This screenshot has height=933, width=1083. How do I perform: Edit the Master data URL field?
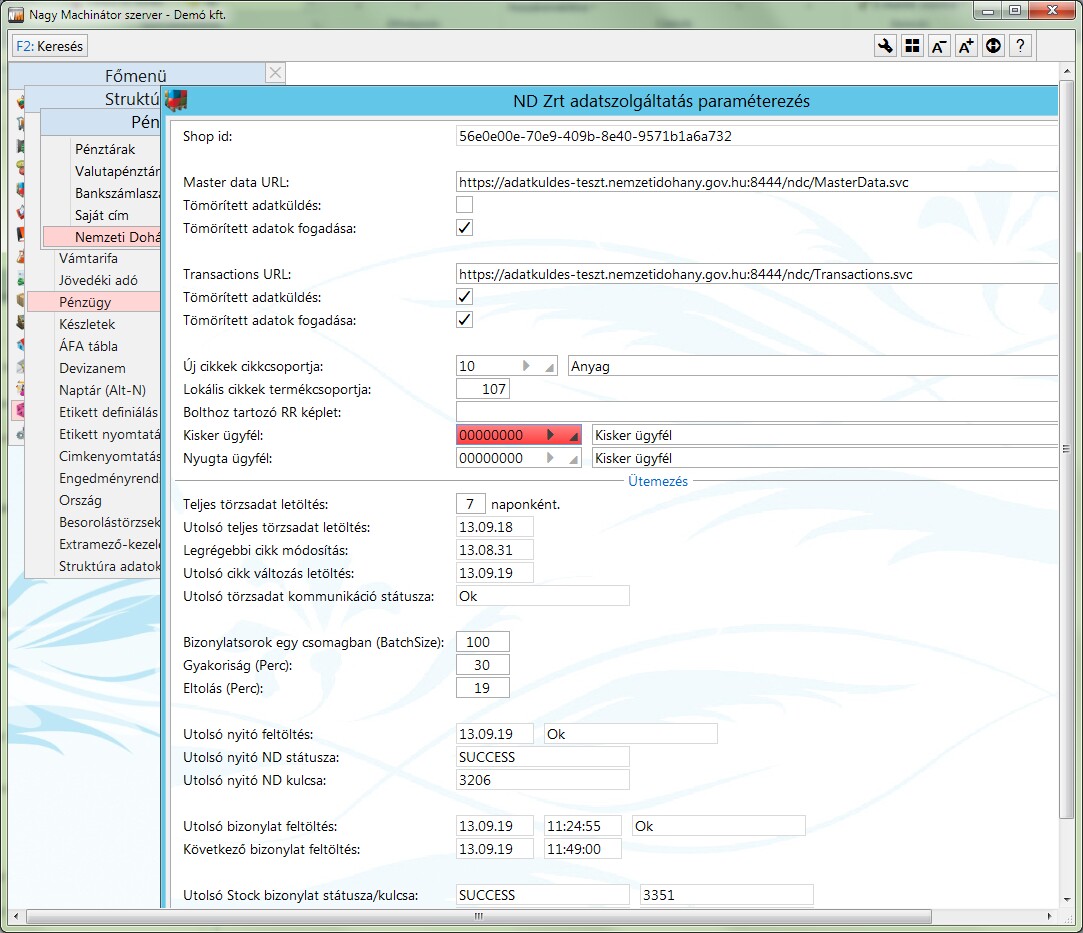click(x=756, y=182)
